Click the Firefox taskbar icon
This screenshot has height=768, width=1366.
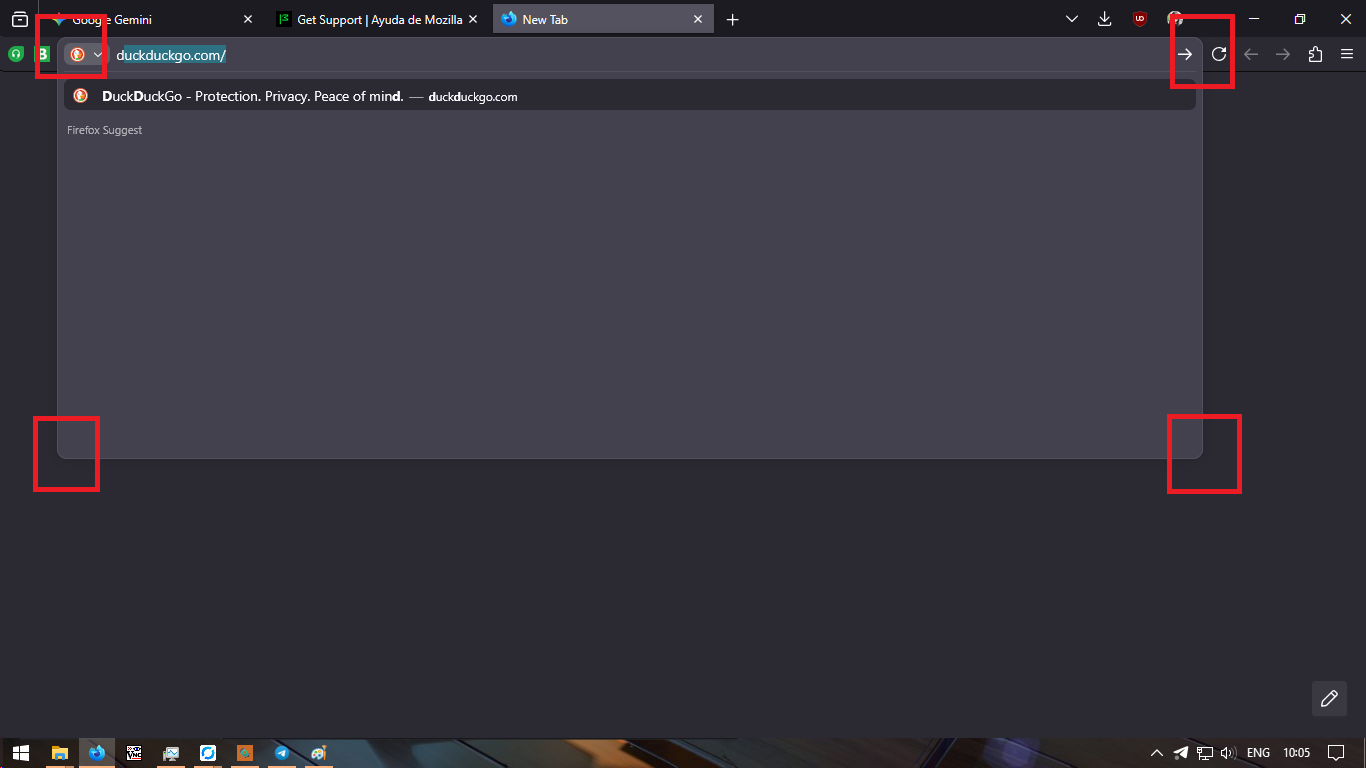pyautogui.click(x=97, y=753)
